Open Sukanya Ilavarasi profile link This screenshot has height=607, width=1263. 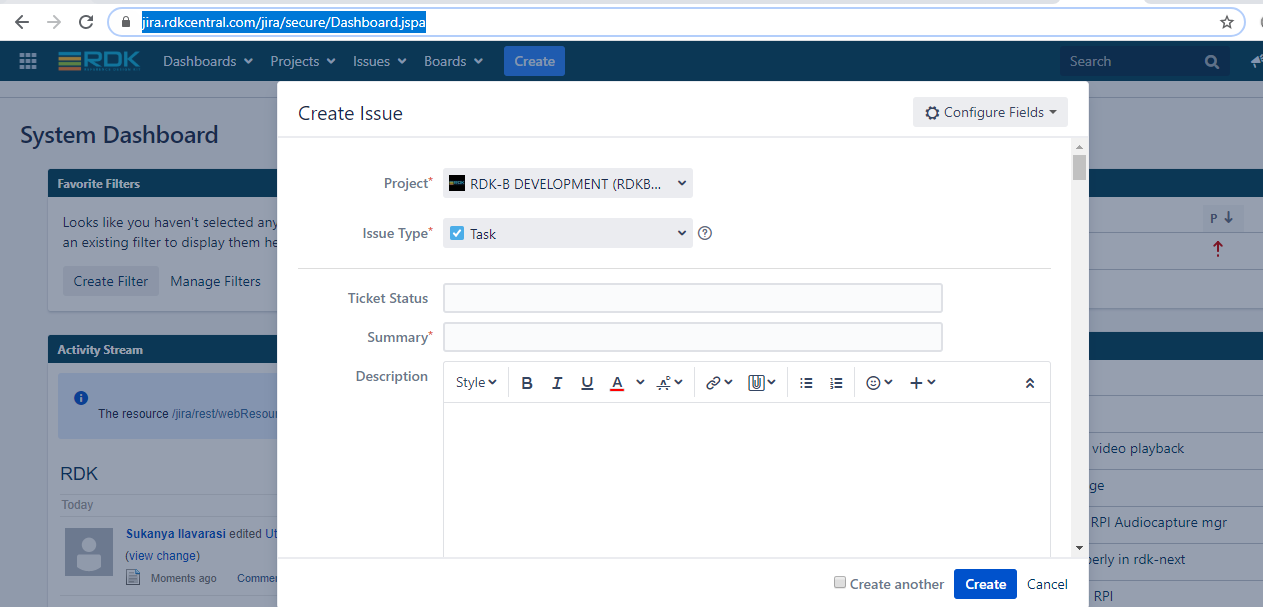[x=176, y=534]
